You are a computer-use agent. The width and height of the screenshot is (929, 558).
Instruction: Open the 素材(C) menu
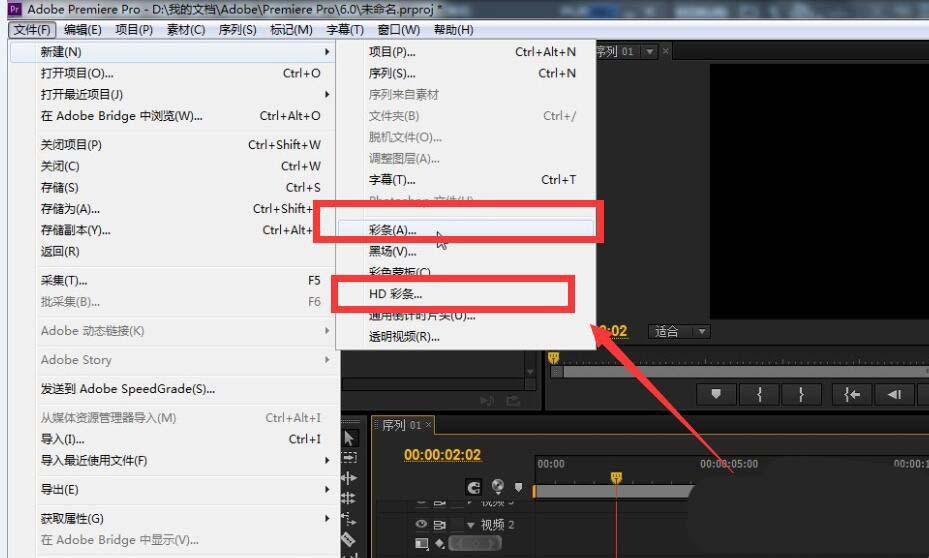[185, 30]
